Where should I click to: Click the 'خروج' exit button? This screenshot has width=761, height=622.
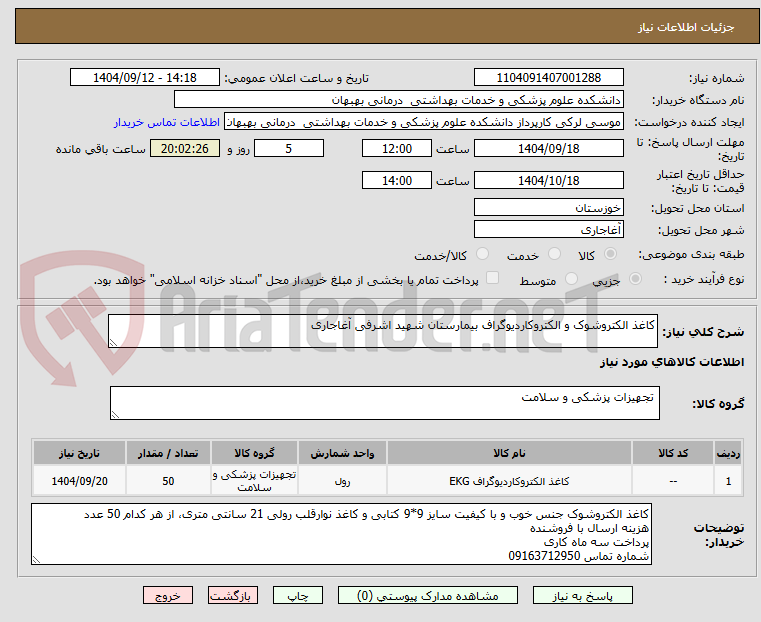pyautogui.click(x=168, y=595)
